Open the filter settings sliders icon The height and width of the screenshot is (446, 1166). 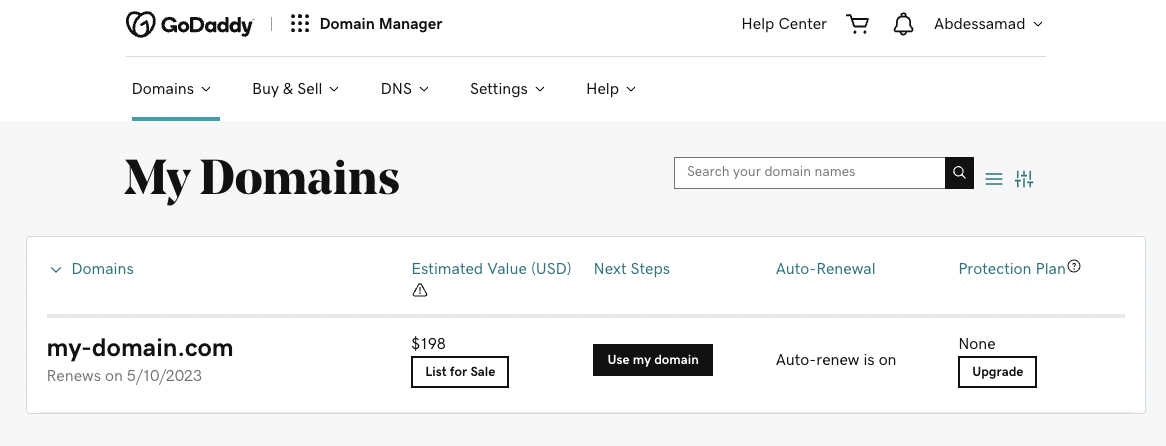coord(1024,179)
